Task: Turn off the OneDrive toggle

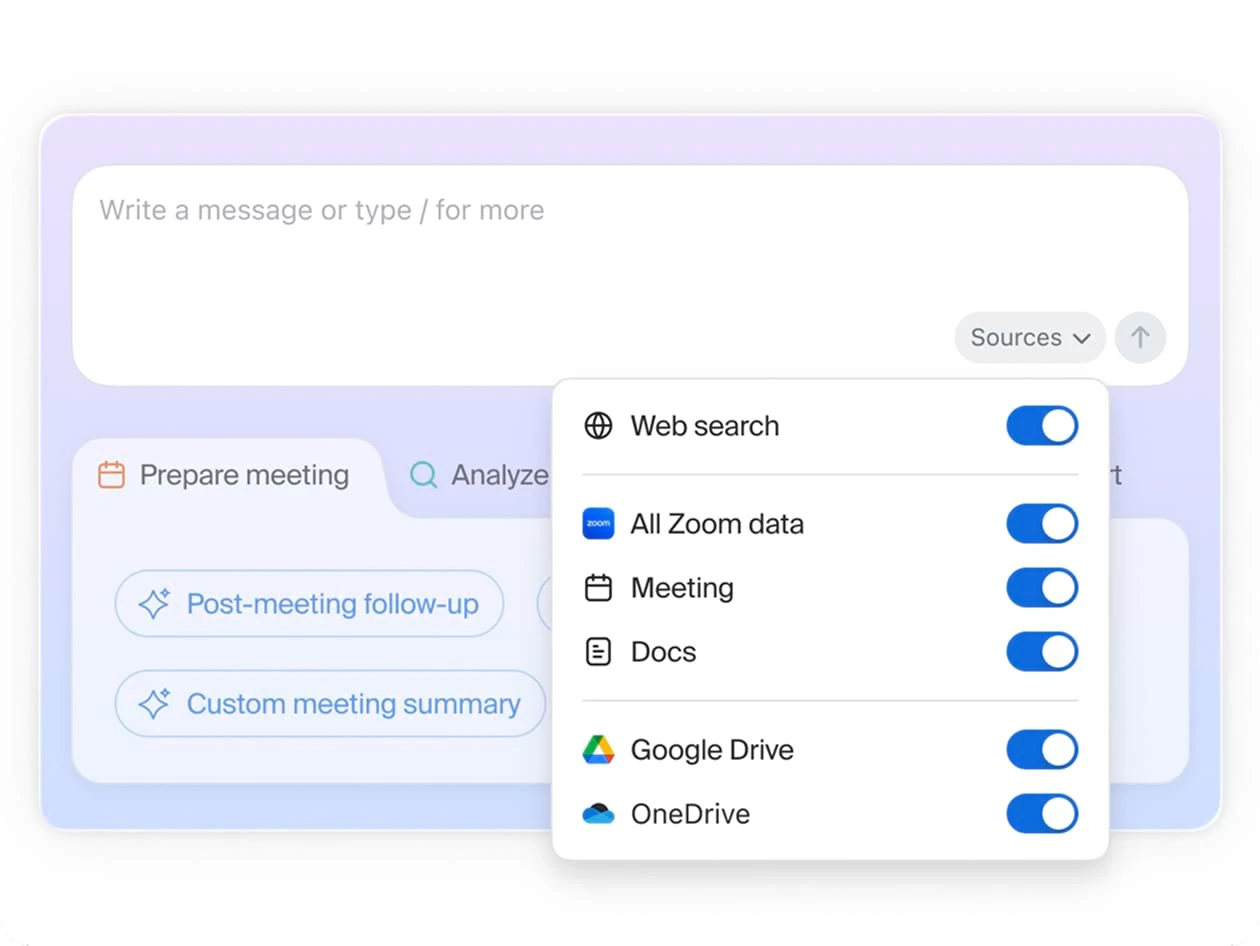Action: pyautogui.click(x=1041, y=814)
